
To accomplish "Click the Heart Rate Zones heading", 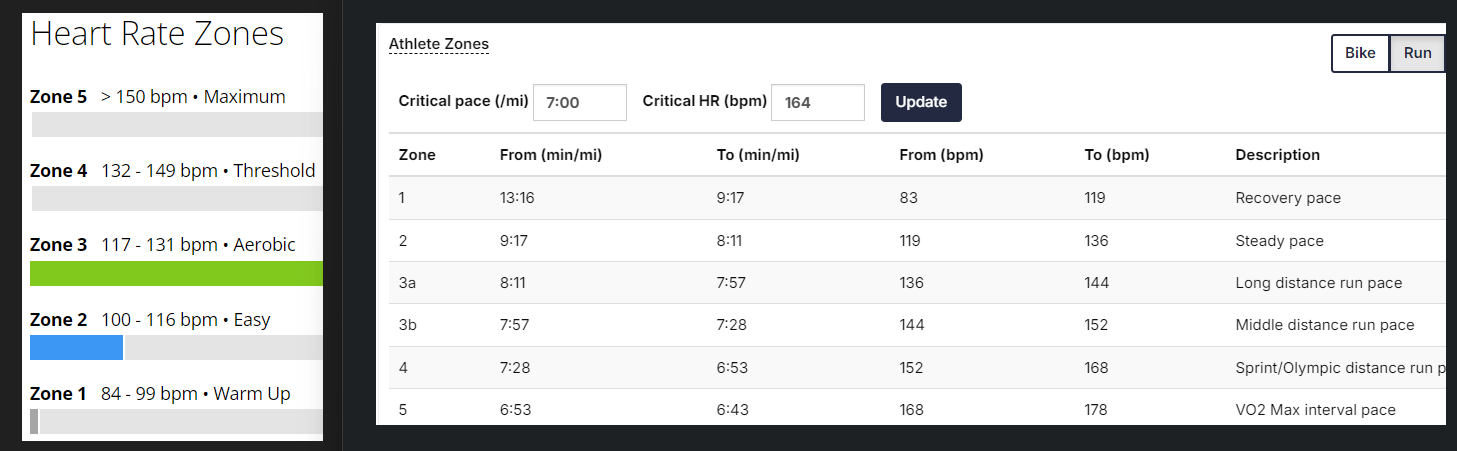I will pos(157,34).
